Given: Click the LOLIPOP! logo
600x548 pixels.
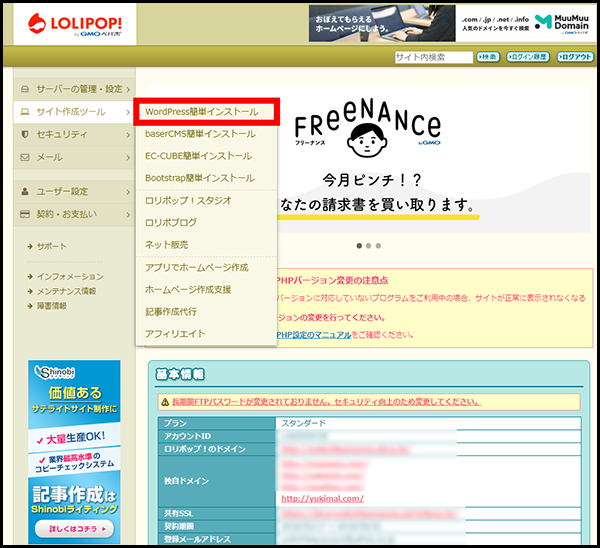Looking at the screenshot, I should click(73, 23).
